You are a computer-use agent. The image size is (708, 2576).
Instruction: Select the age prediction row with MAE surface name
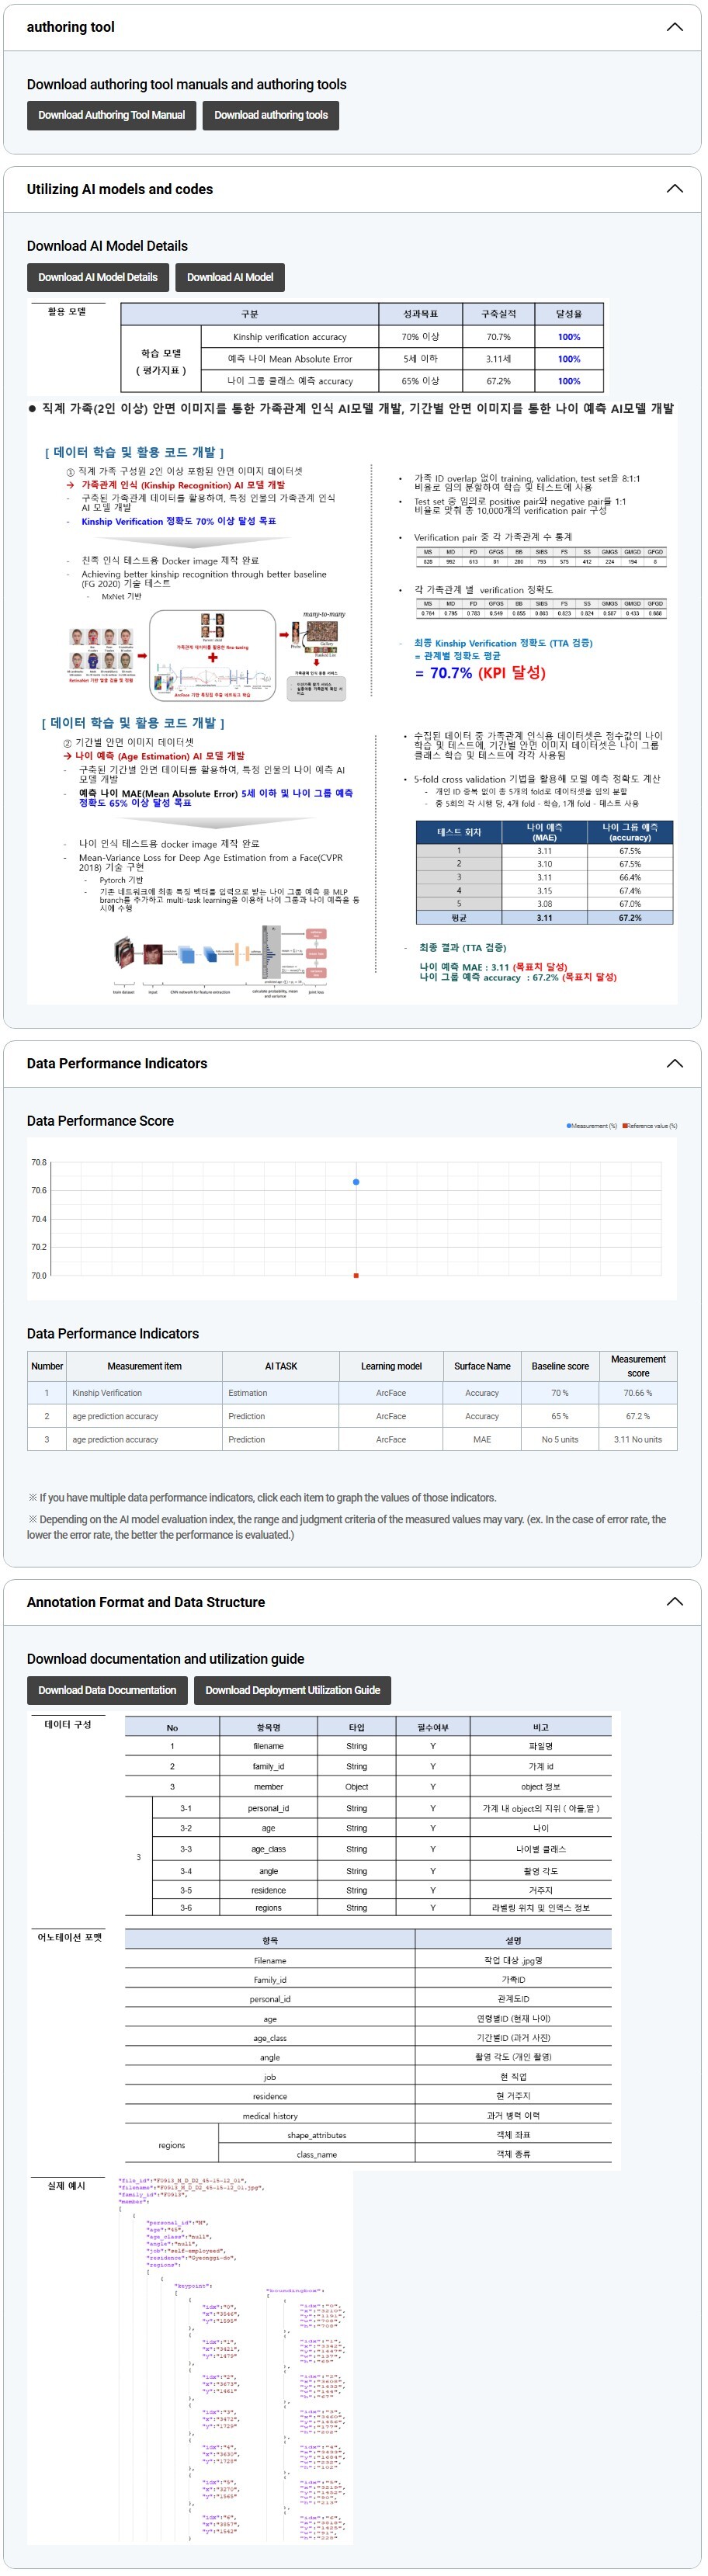[352, 1440]
